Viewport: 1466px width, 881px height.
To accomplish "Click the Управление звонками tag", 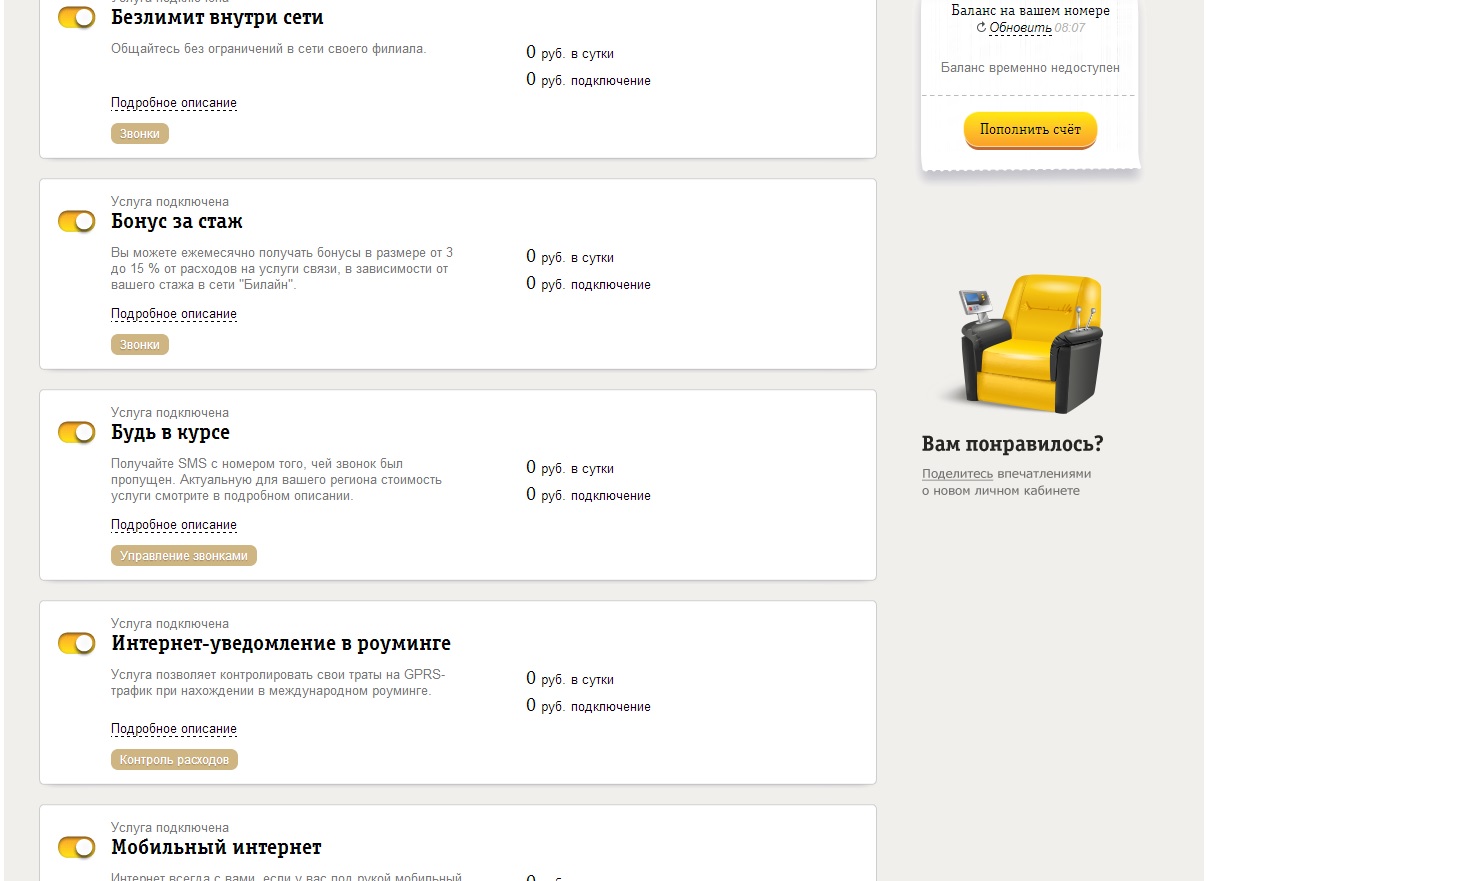I will (184, 556).
